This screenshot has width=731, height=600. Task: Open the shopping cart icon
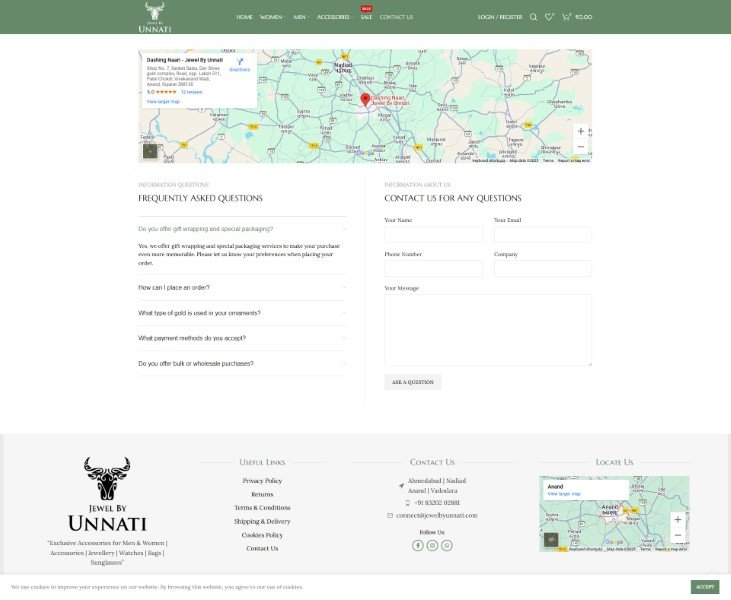(566, 17)
